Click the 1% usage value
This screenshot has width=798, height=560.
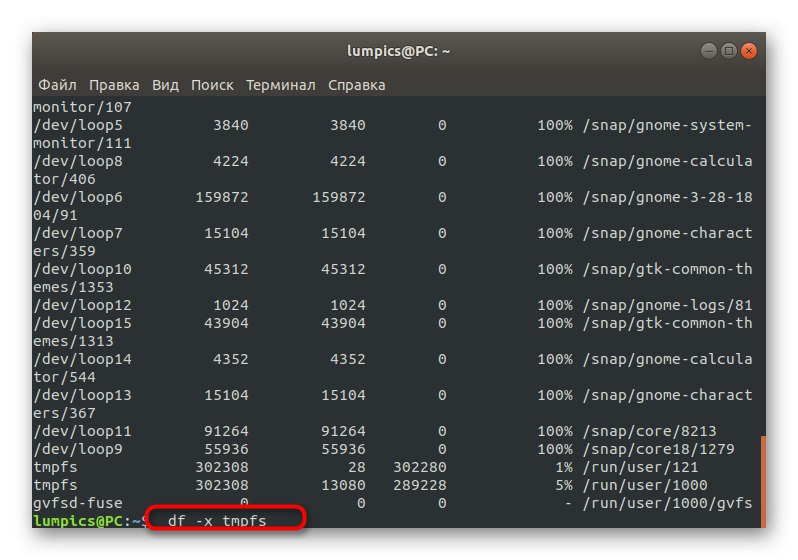click(x=564, y=467)
